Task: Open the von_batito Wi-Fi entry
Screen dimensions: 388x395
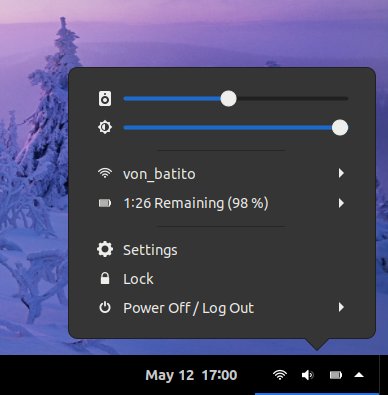Action: click(x=222, y=173)
